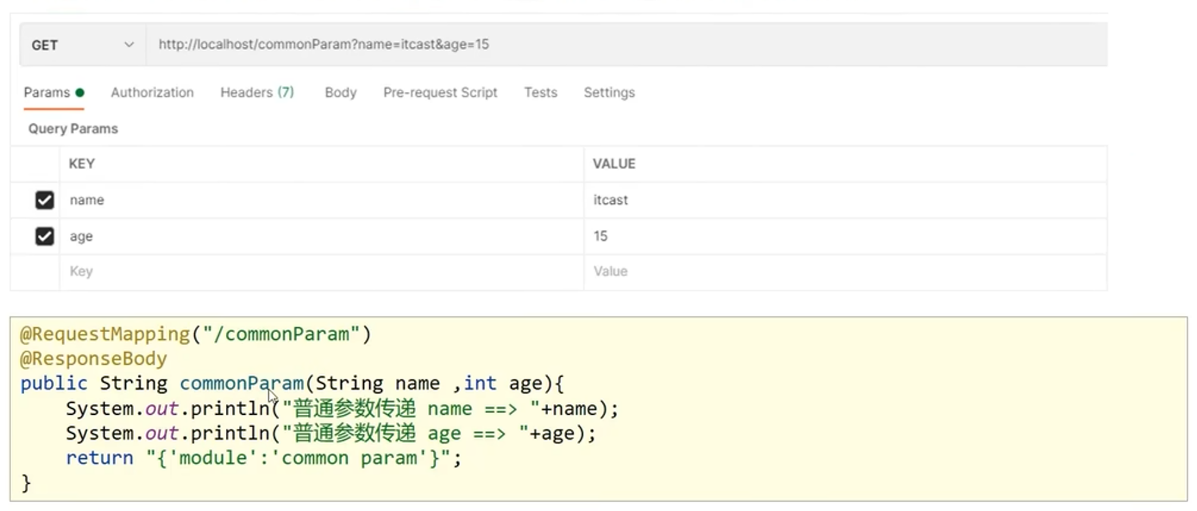Open the Pre-request Script tab
The width and height of the screenshot is (1197, 511).
pyautogui.click(x=440, y=92)
